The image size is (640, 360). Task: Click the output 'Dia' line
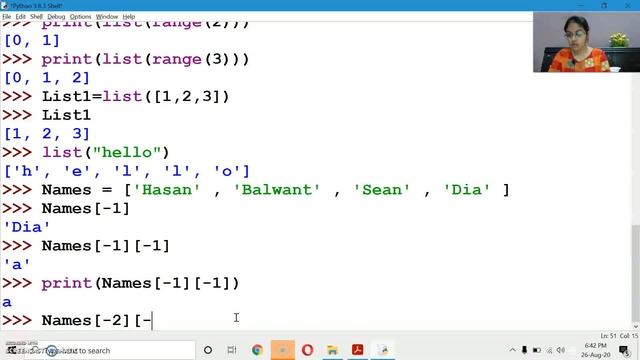[x=27, y=227]
